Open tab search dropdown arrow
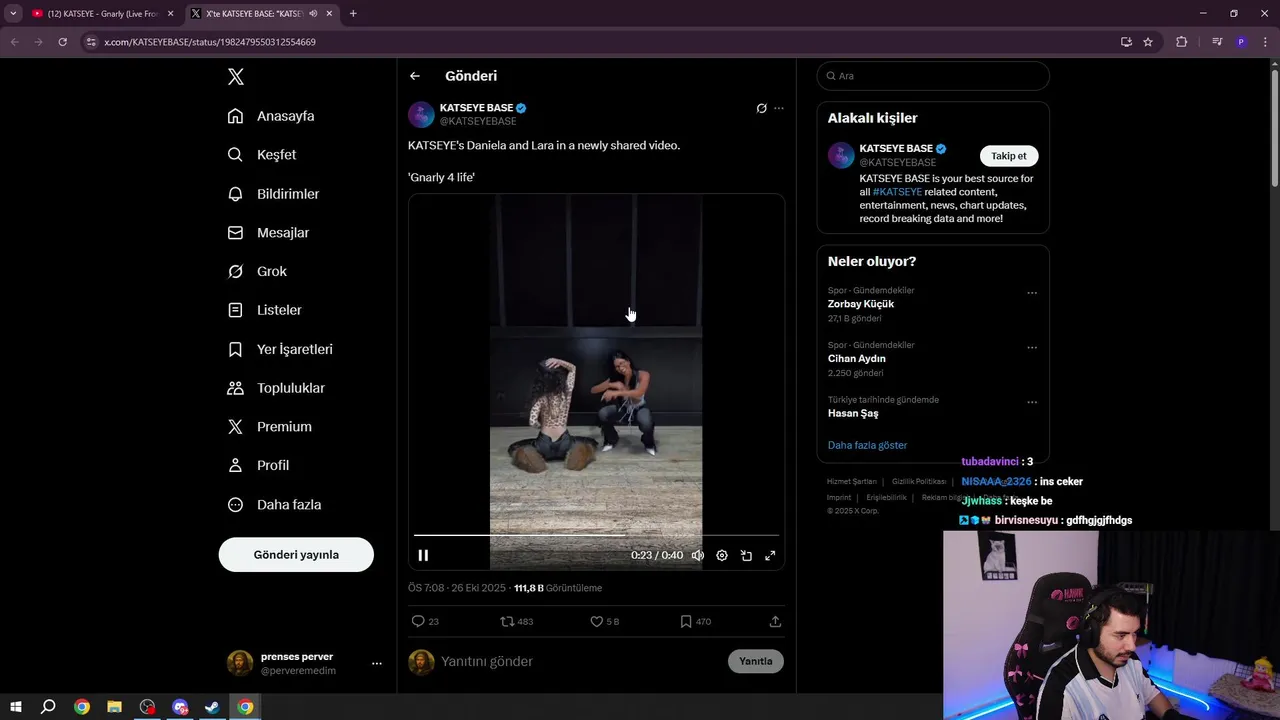 (x=13, y=14)
